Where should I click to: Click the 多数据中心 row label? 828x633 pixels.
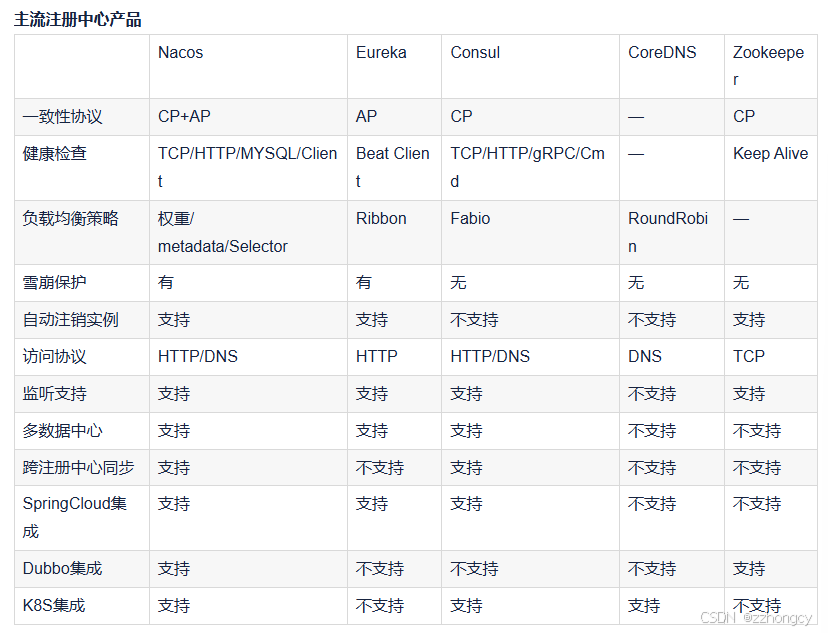click(x=62, y=430)
